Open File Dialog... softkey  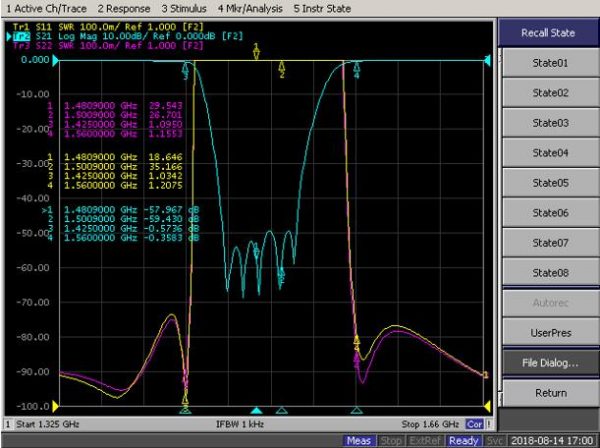click(550, 363)
